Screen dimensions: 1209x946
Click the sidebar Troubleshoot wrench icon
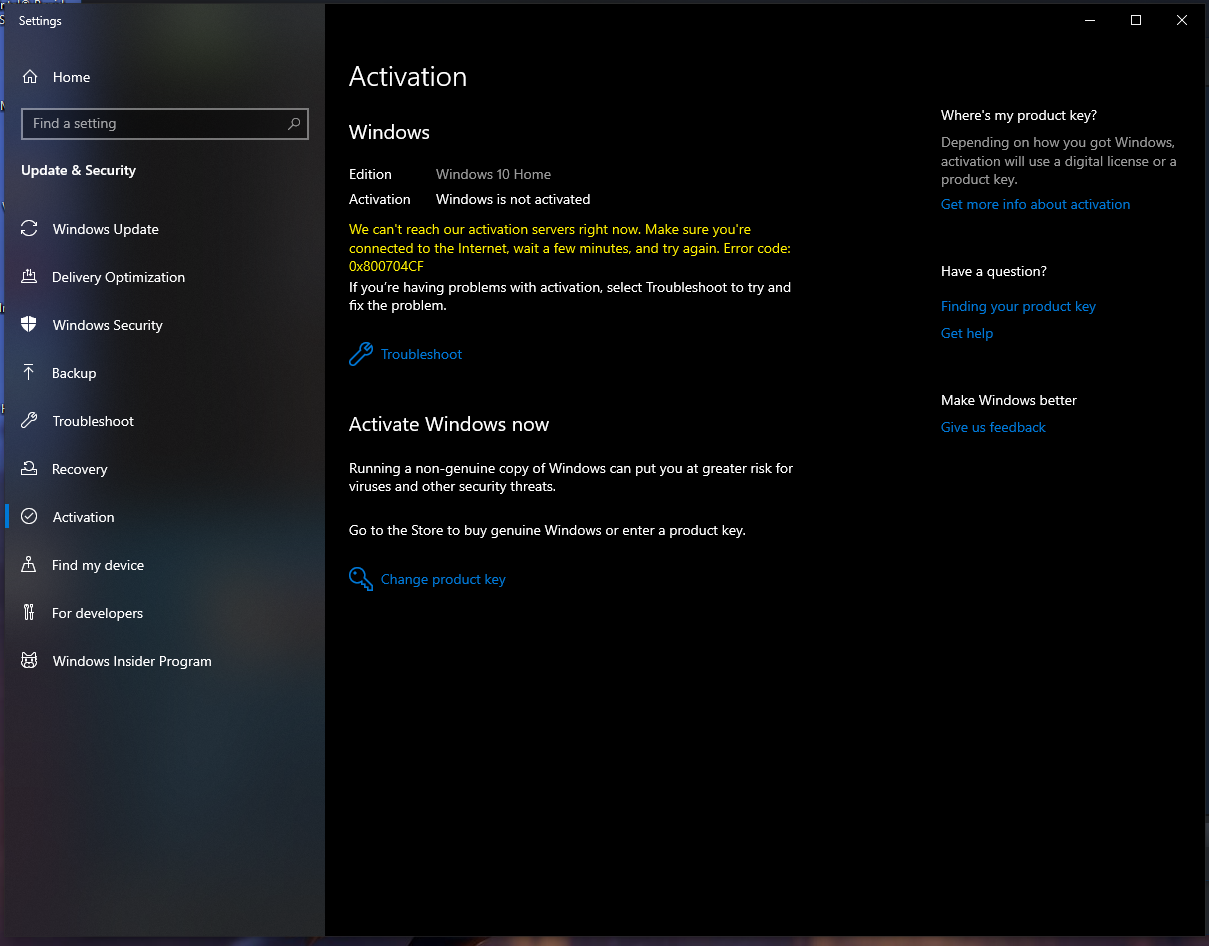(30, 421)
